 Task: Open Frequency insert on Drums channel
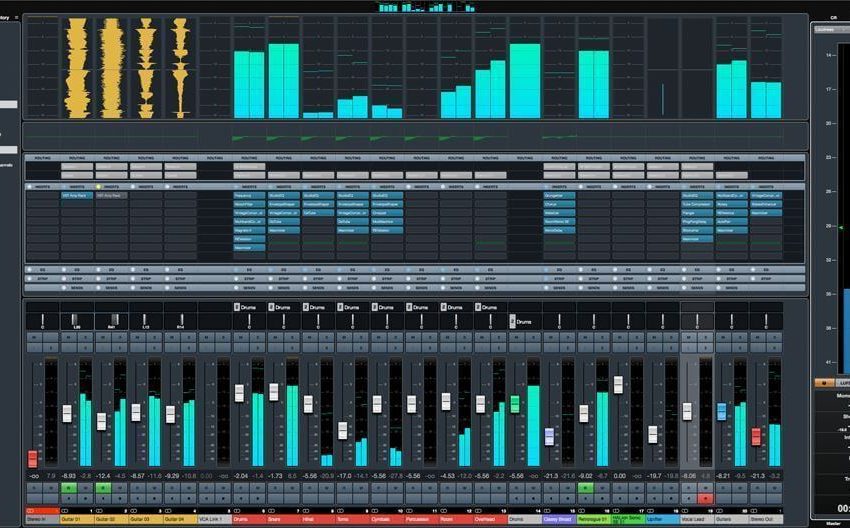pyautogui.click(x=249, y=196)
